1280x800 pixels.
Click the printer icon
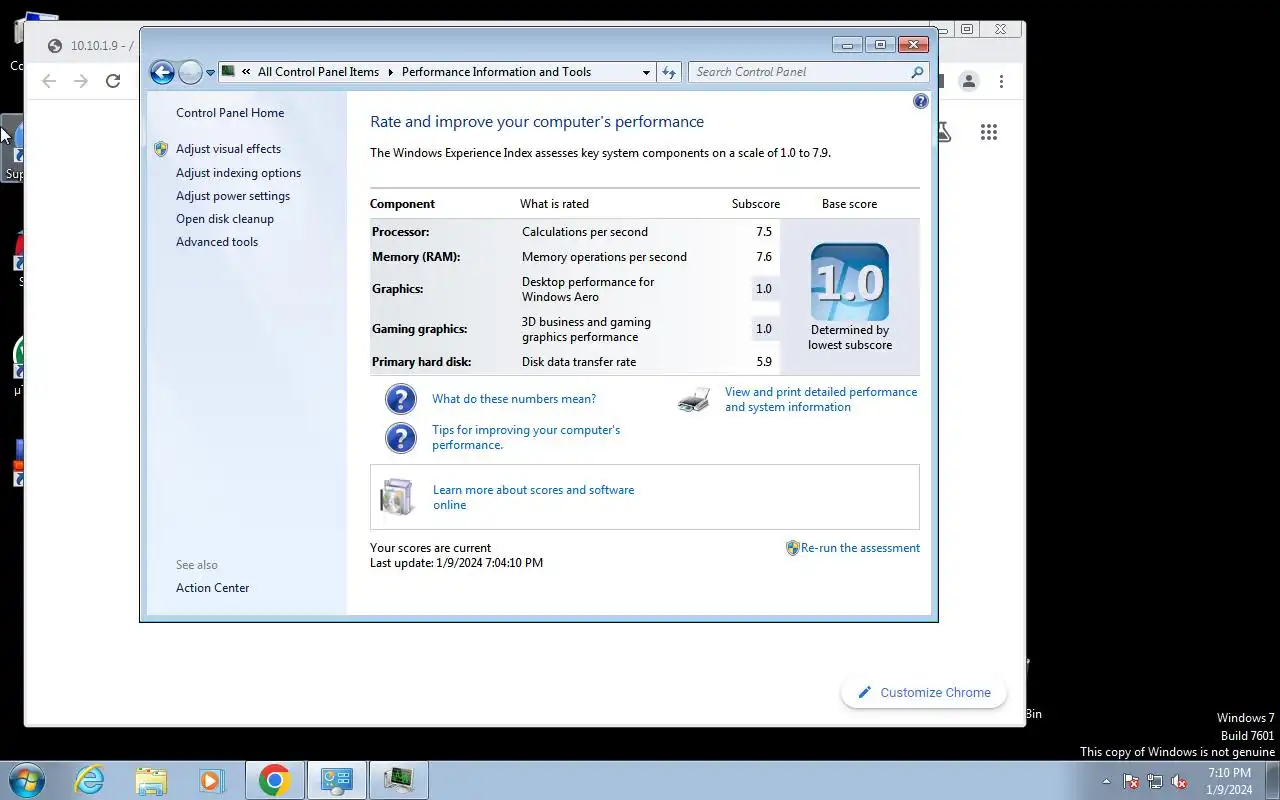click(694, 400)
